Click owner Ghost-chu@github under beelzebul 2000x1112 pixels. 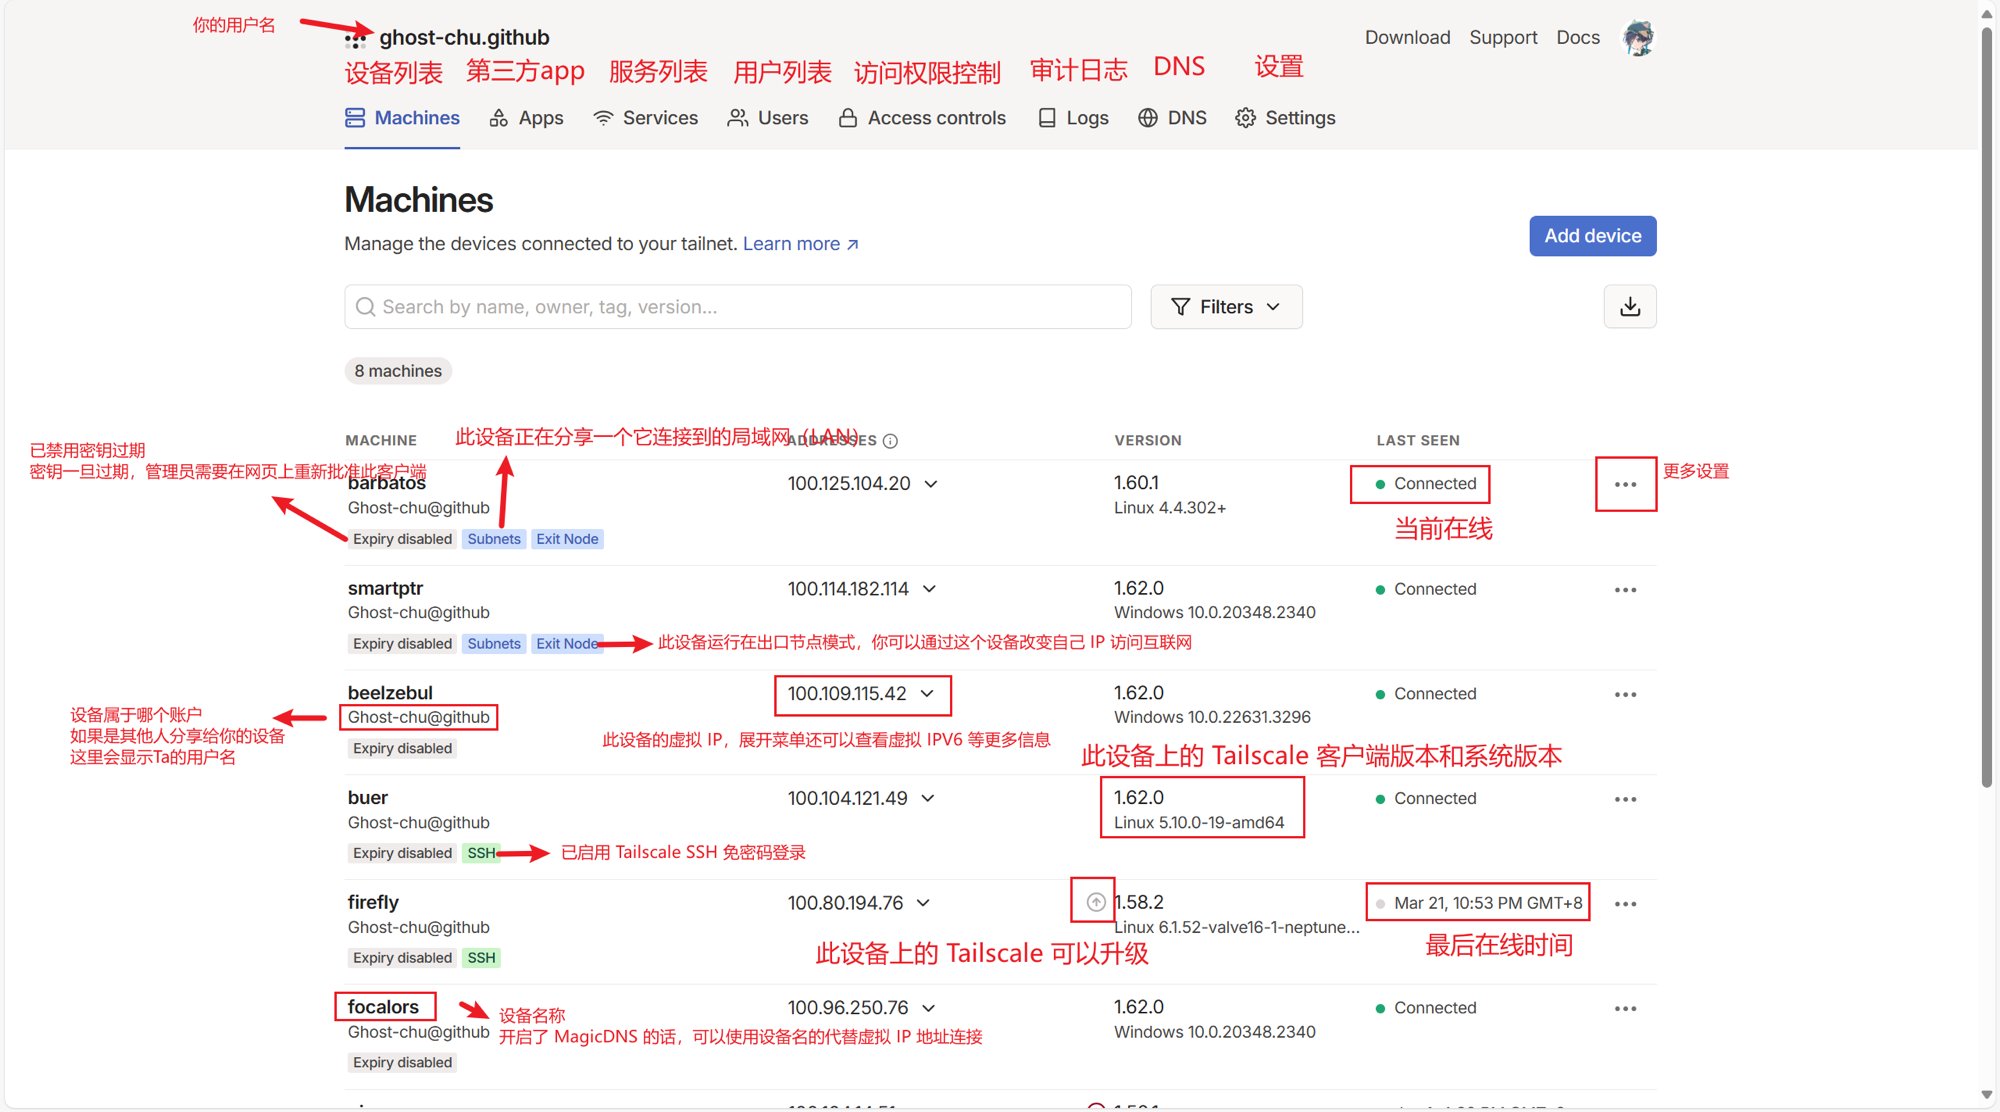click(x=419, y=717)
